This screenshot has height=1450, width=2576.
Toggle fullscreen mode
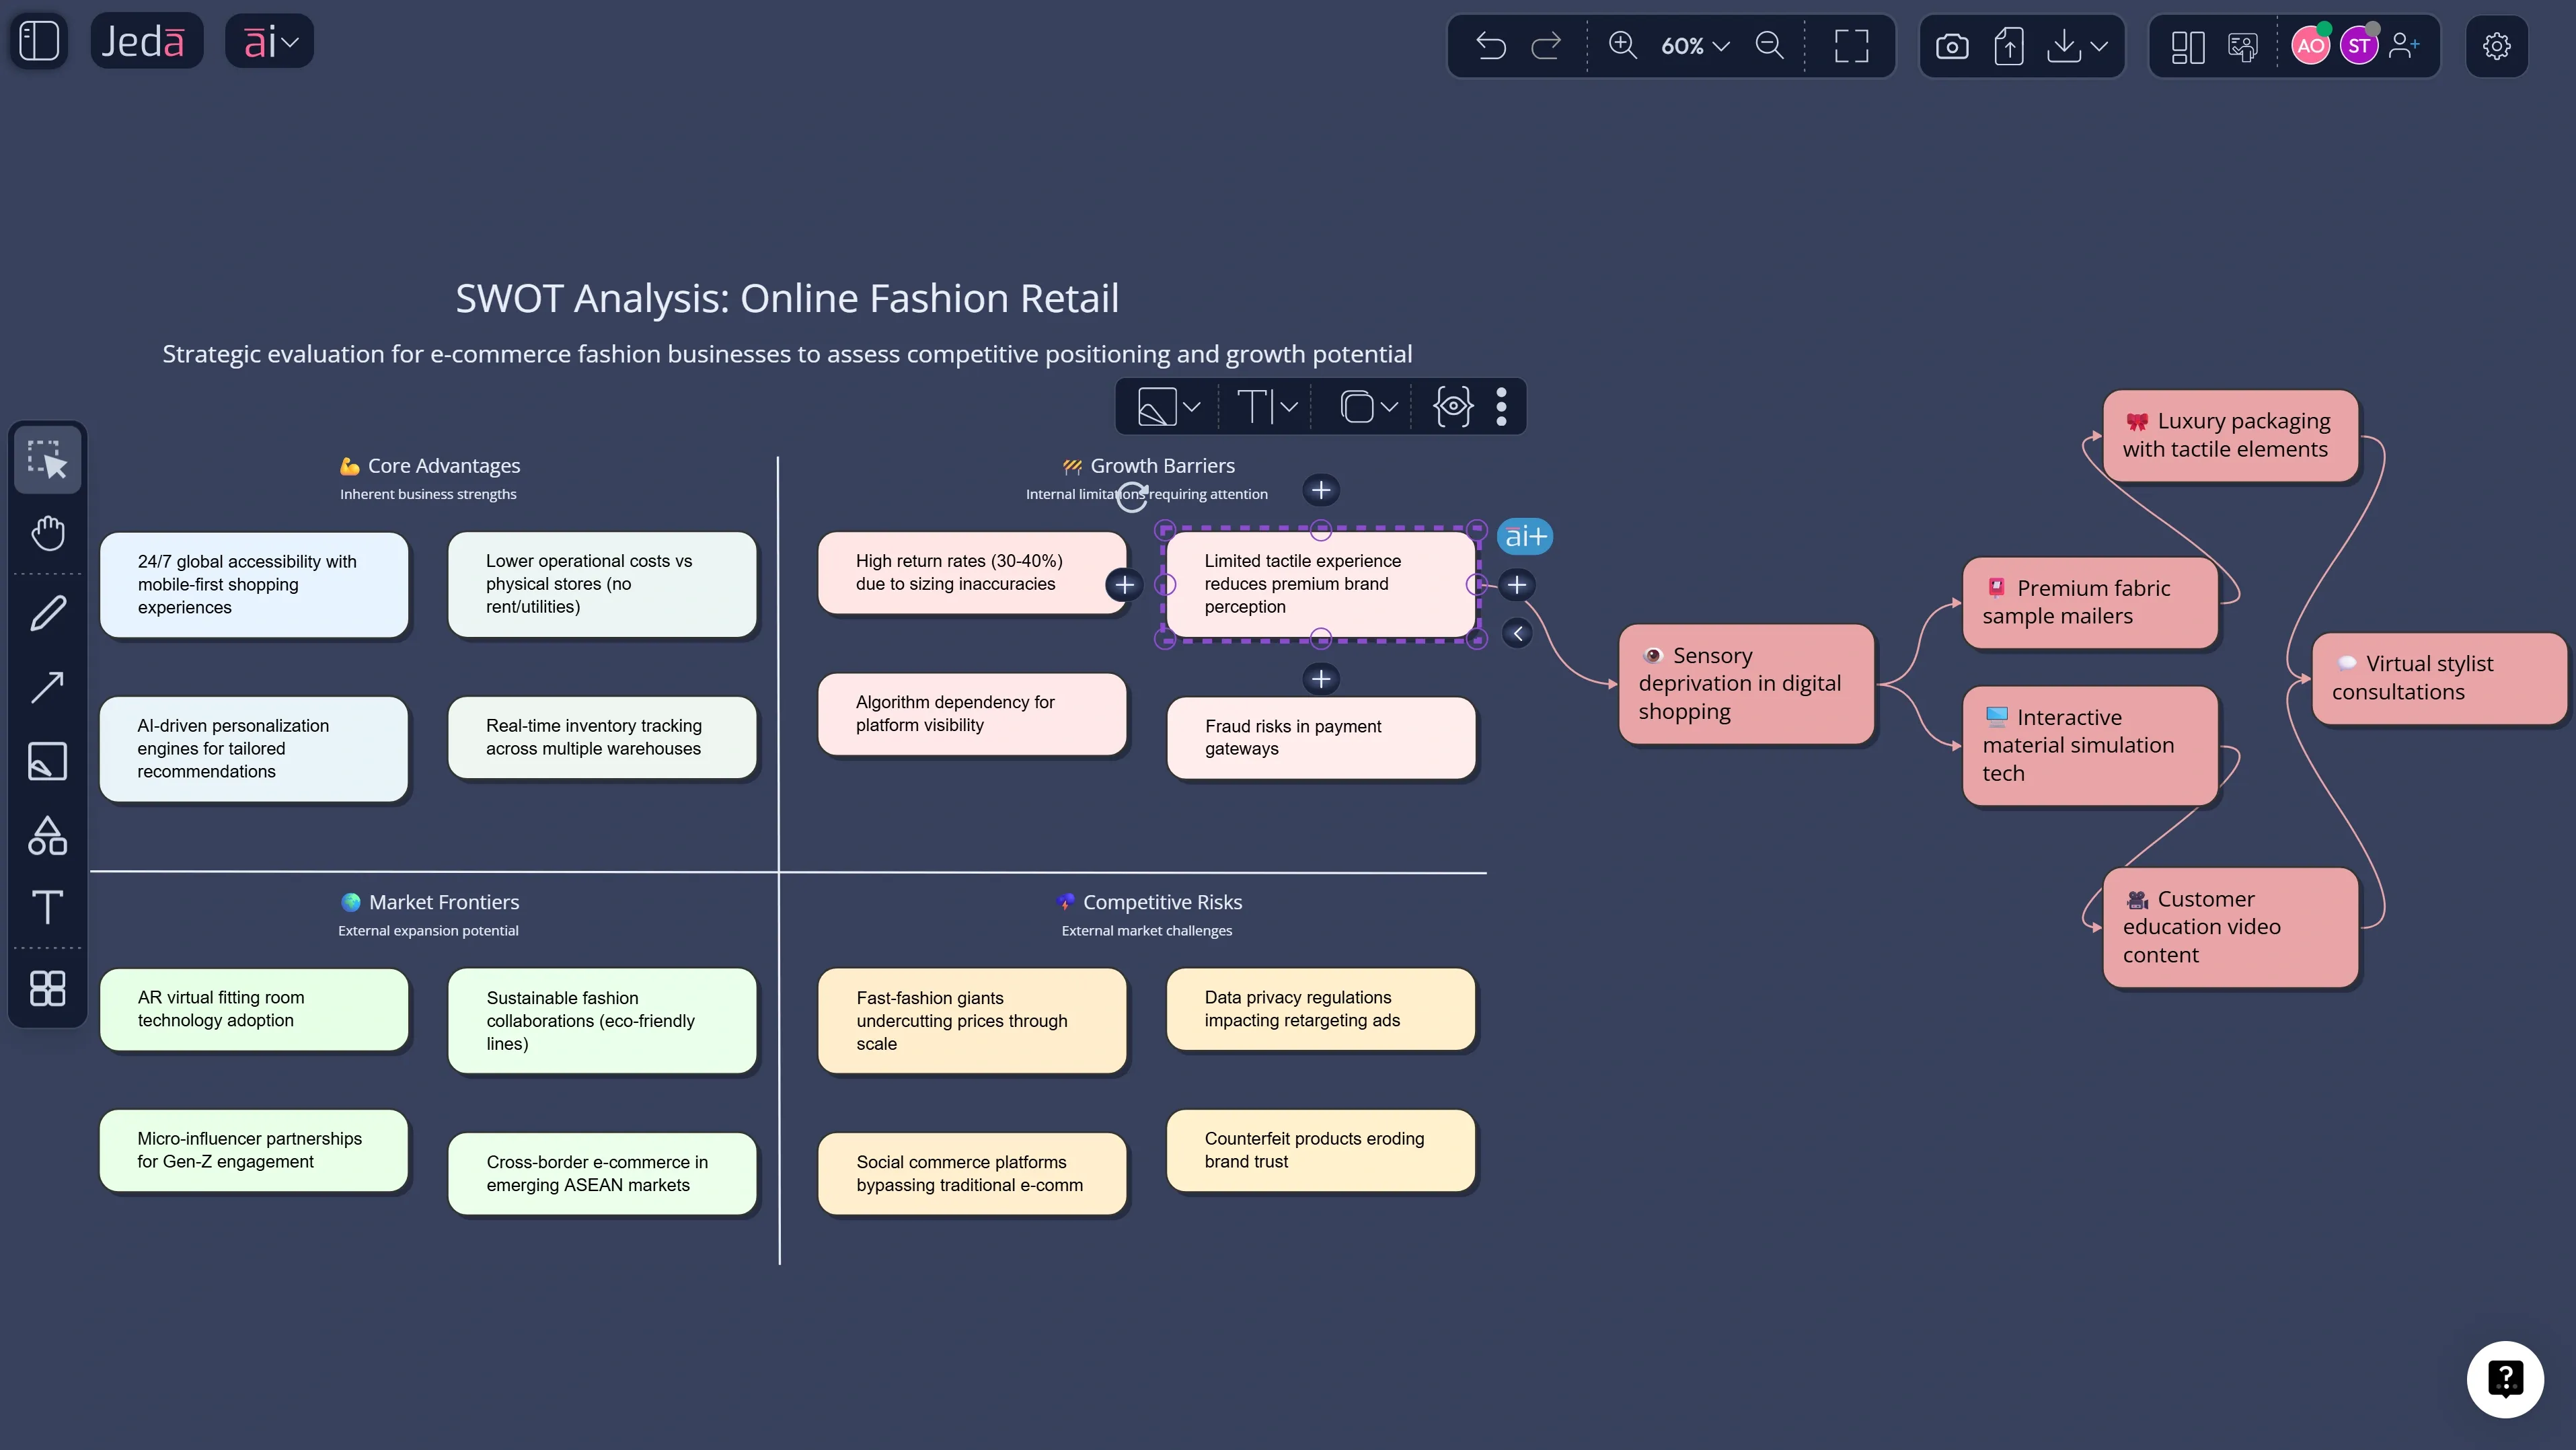(1852, 46)
